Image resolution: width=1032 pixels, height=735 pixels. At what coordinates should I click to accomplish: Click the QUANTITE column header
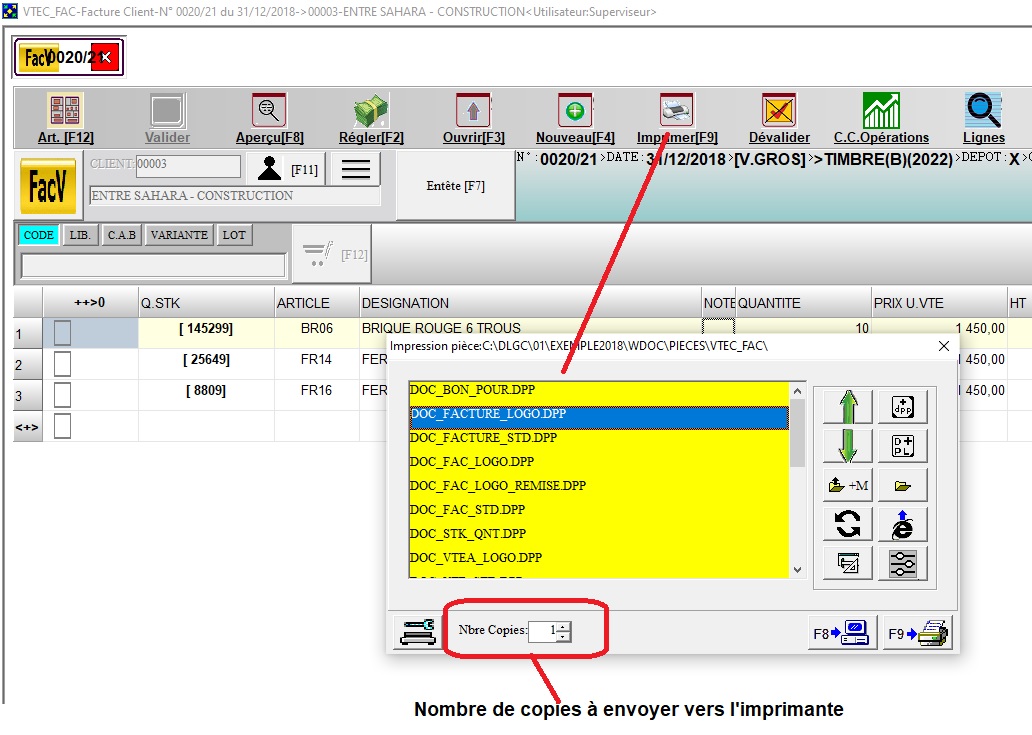click(x=803, y=303)
